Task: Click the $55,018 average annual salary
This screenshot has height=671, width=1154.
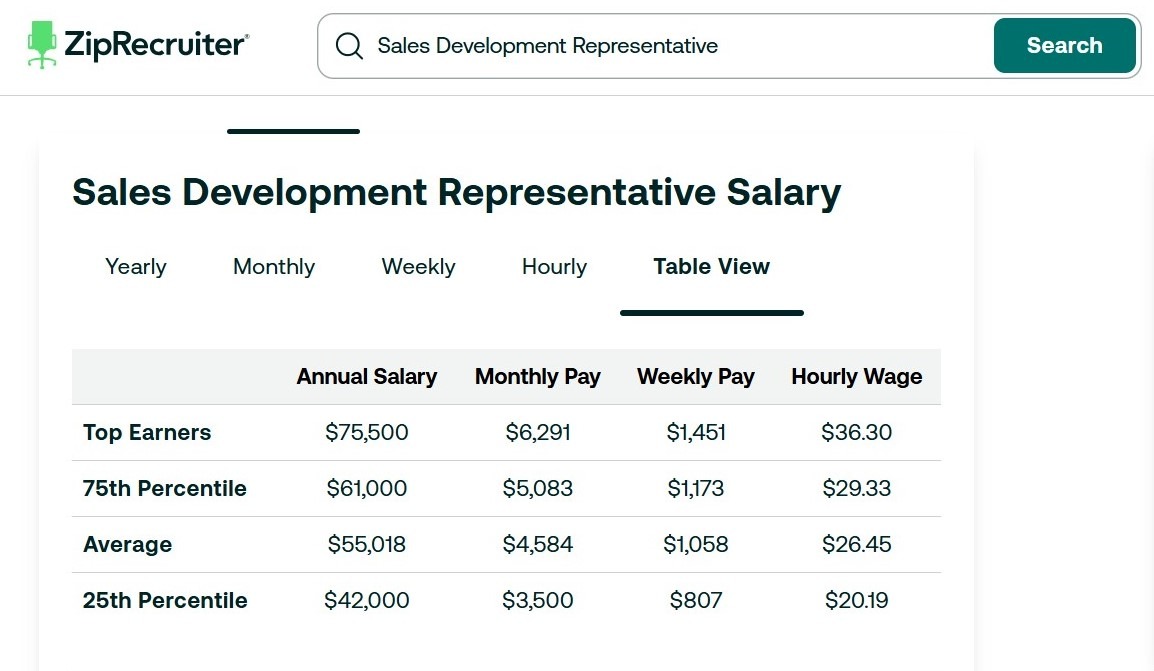Action: [367, 545]
